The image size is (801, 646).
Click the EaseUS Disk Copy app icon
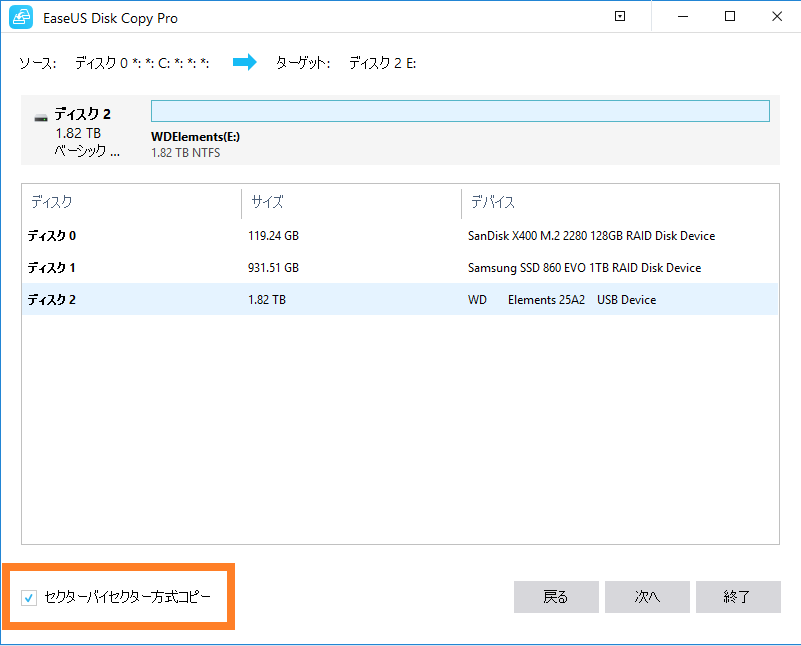pyautogui.click(x=21, y=17)
